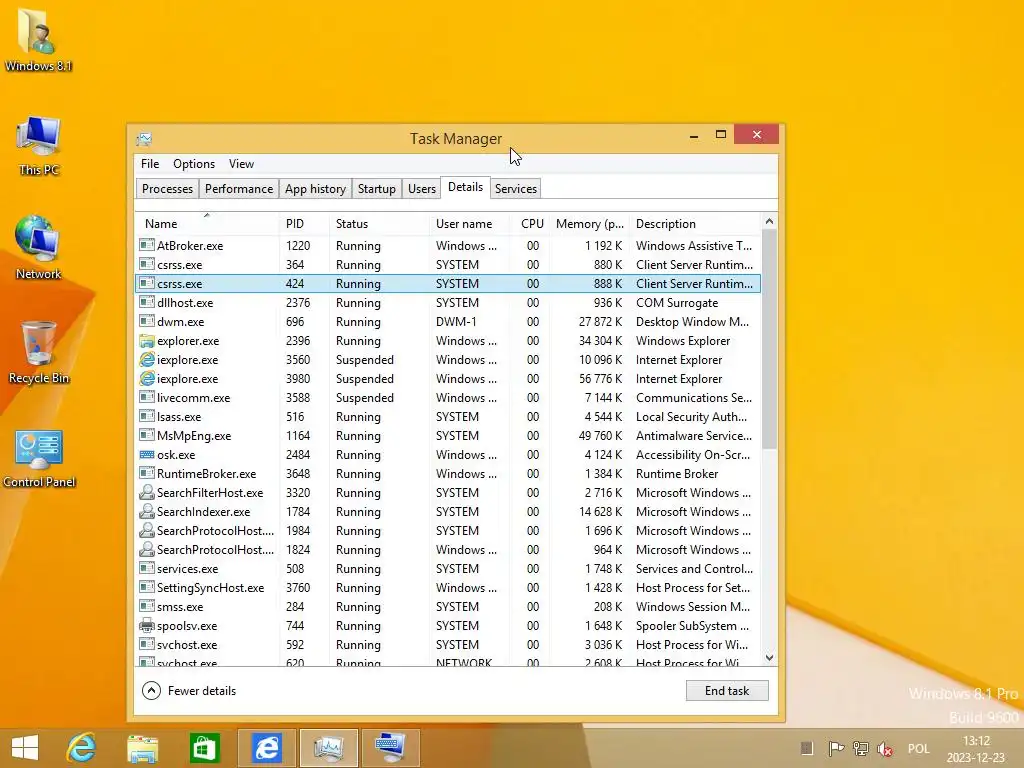1024x768 pixels.
Task: Sort by the User name column header
Action: click(469, 223)
